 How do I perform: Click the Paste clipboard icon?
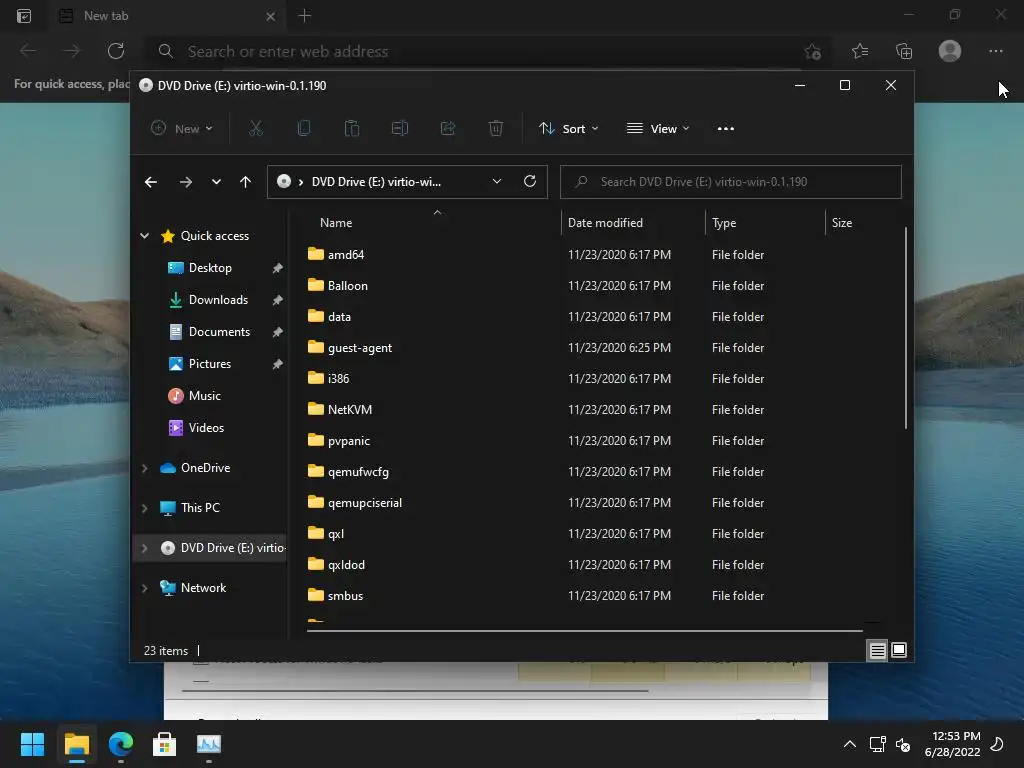(352, 129)
